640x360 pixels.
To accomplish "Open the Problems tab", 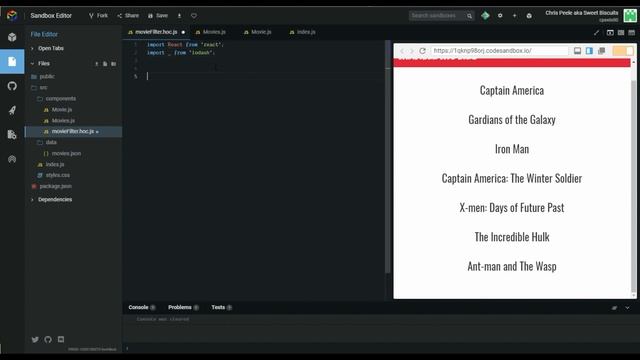I will 183,307.
